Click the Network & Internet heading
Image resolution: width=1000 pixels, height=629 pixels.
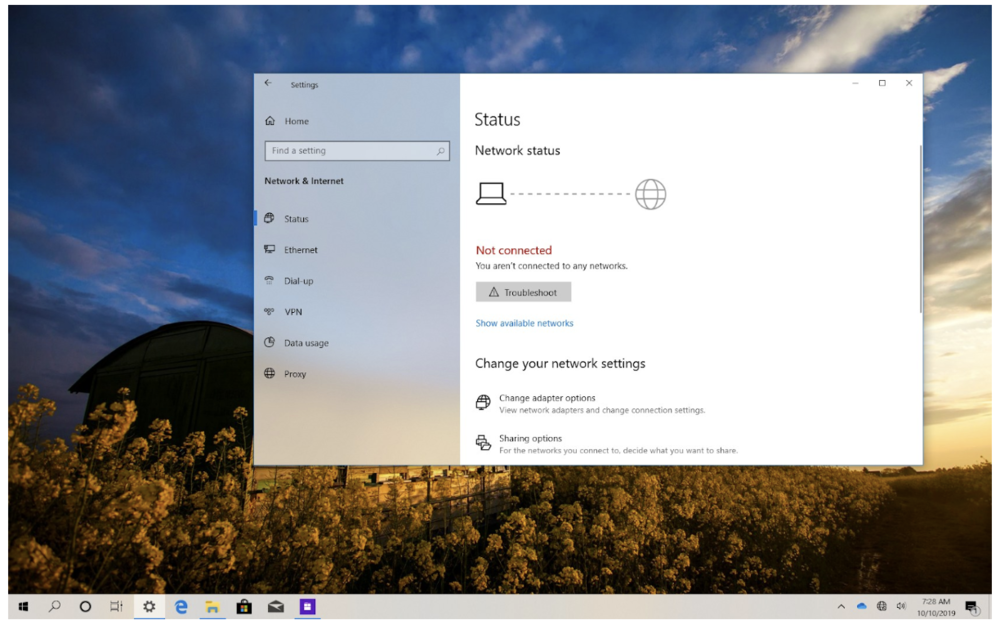304,181
